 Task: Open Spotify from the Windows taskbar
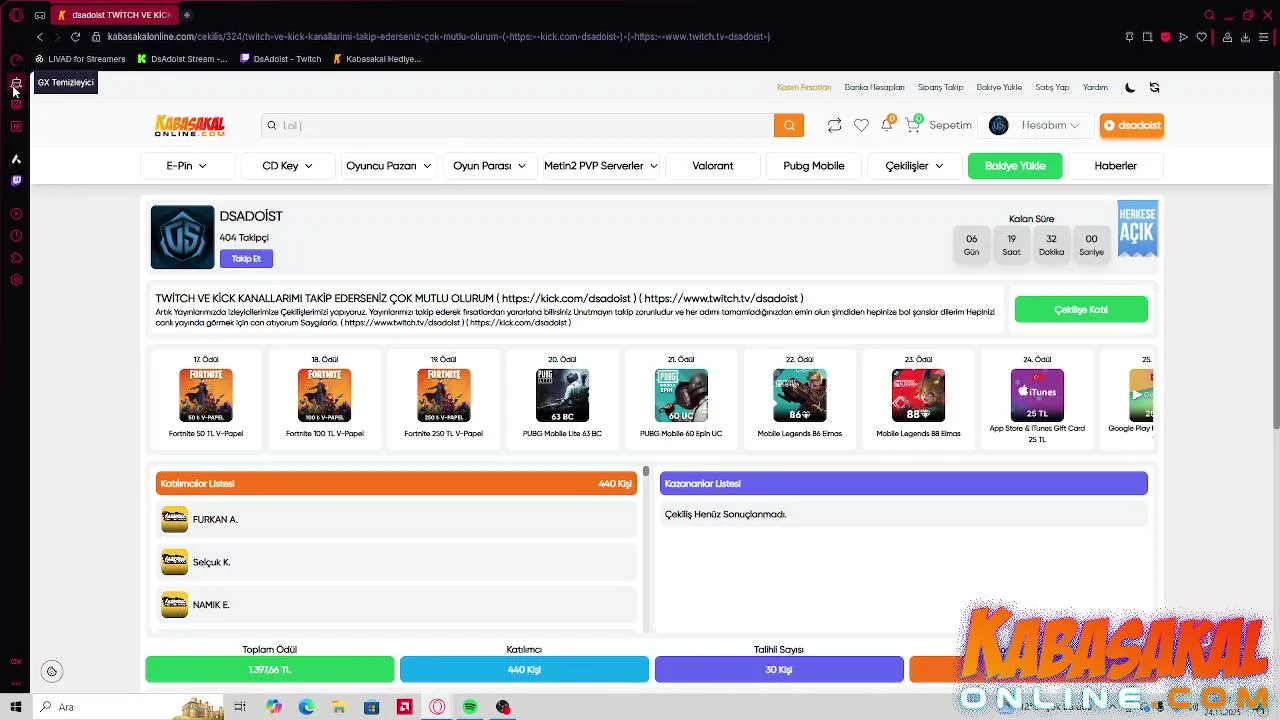470,707
